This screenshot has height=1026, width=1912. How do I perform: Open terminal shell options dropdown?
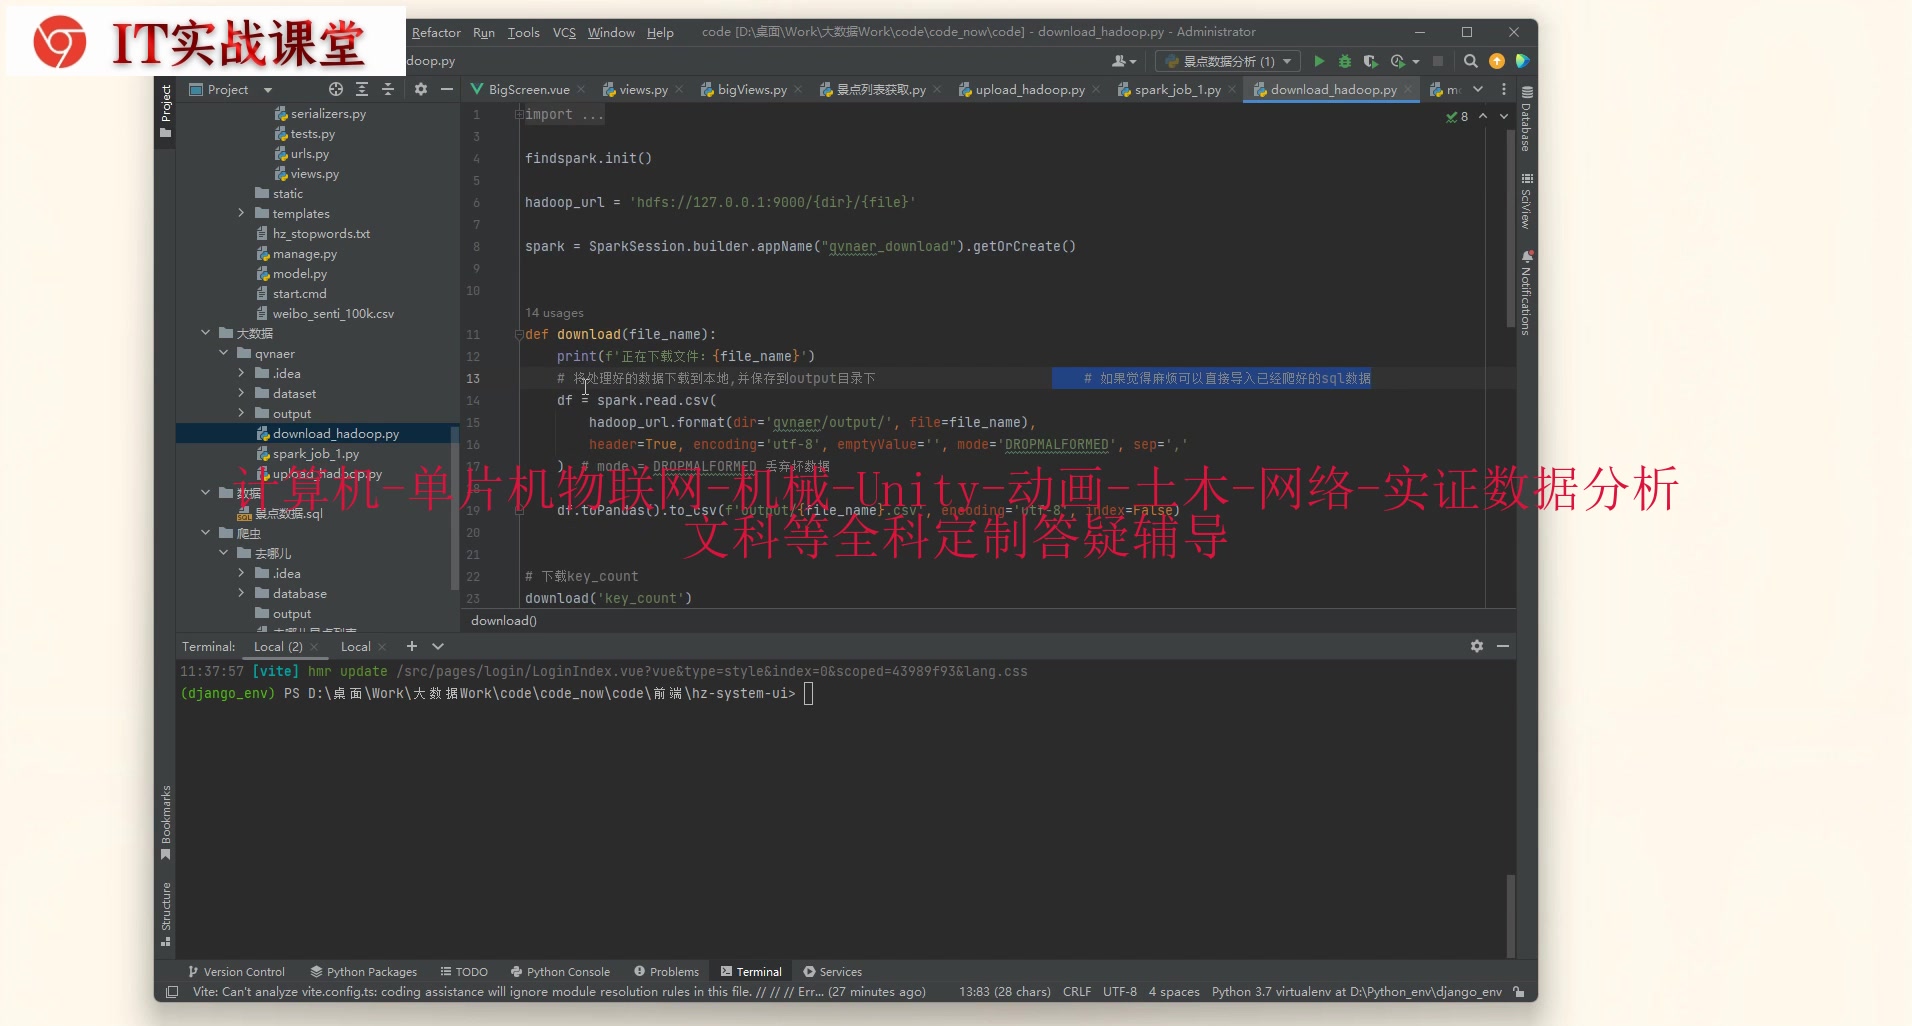(438, 646)
